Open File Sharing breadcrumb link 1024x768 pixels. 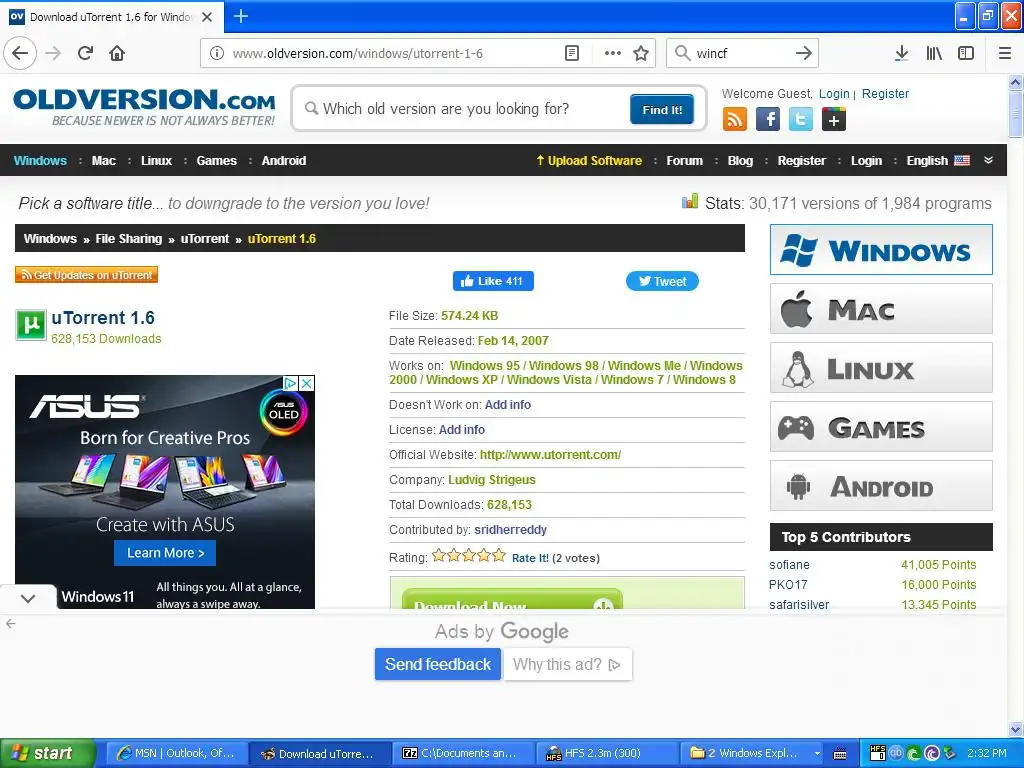pos(129,238)
